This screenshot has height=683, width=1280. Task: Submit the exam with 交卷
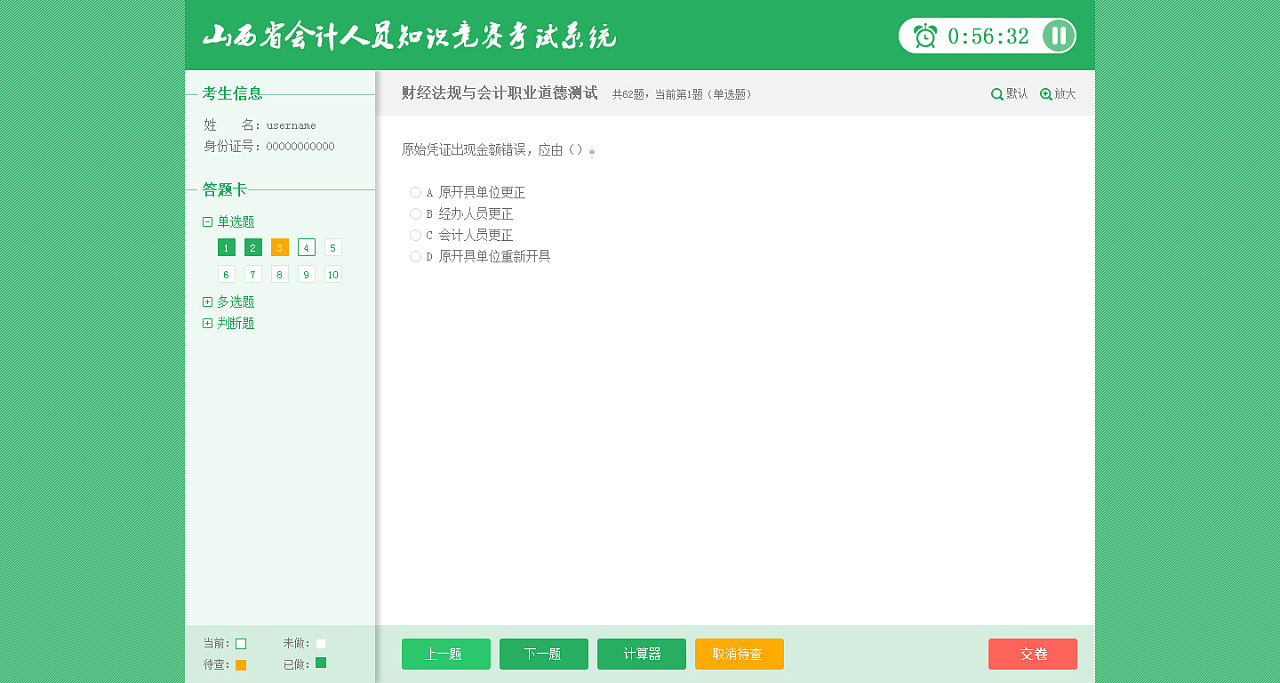[x=1033, y=654]
